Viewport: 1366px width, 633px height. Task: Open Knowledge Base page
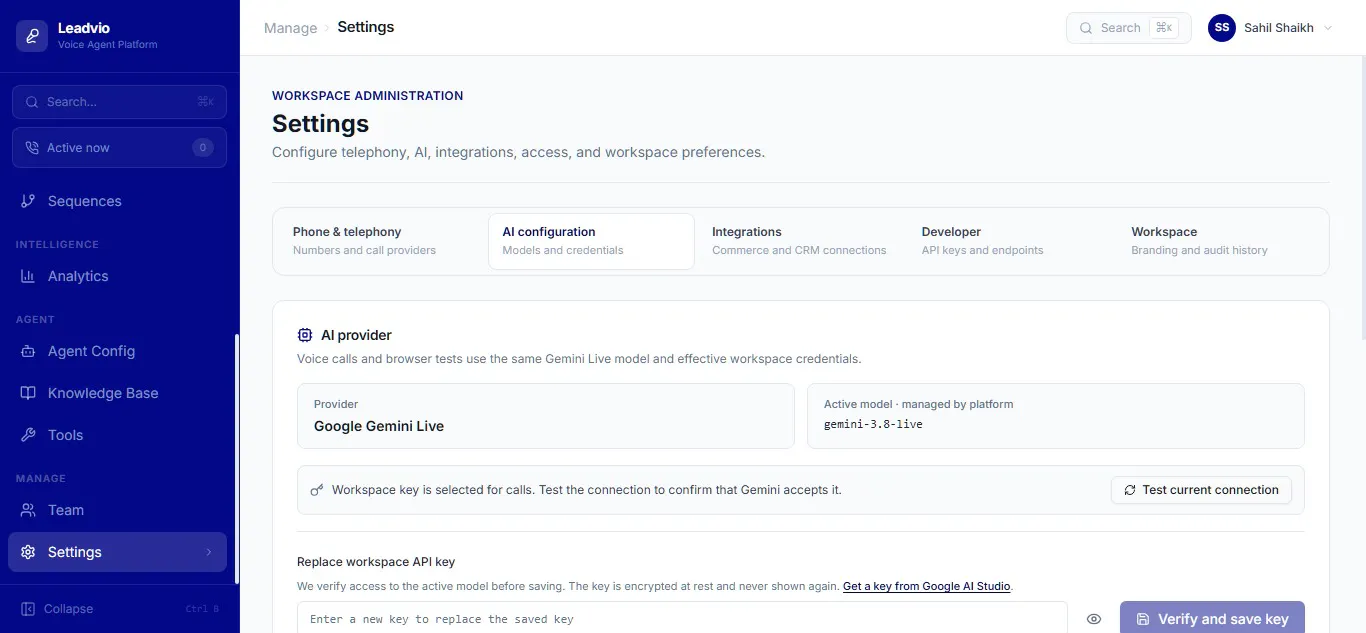117,393
